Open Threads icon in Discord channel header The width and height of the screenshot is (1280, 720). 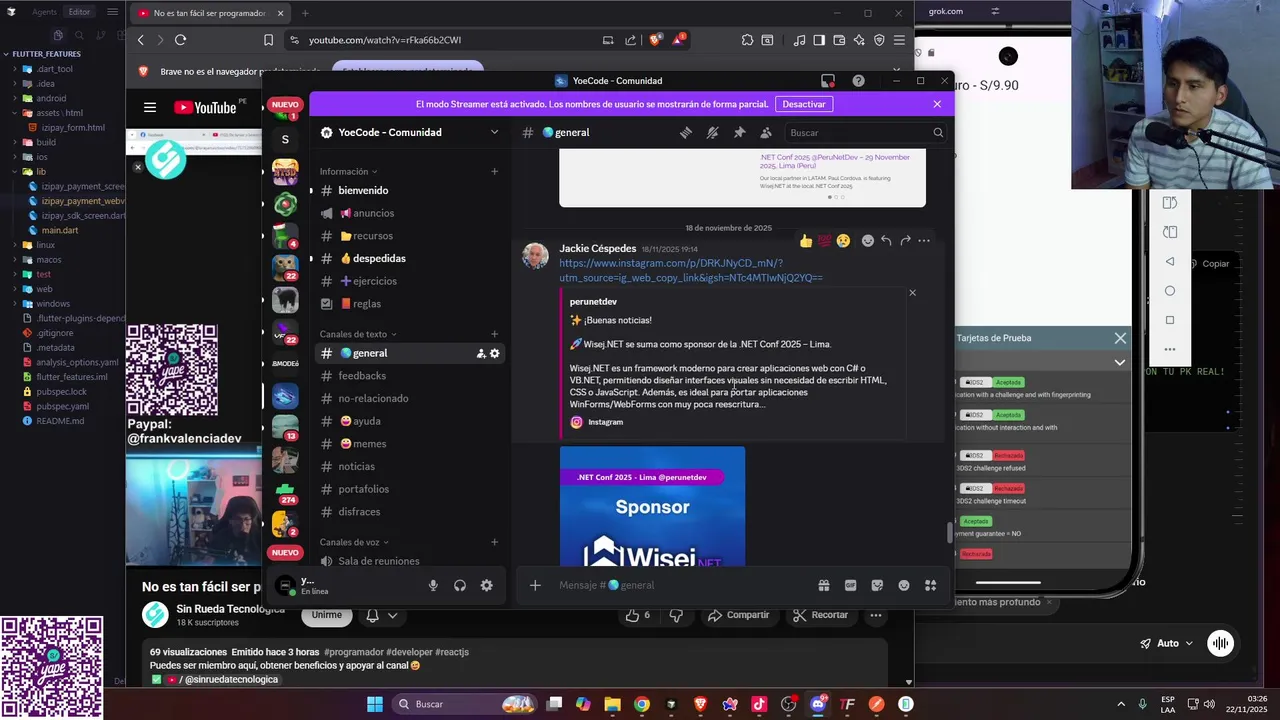(686, 132)
